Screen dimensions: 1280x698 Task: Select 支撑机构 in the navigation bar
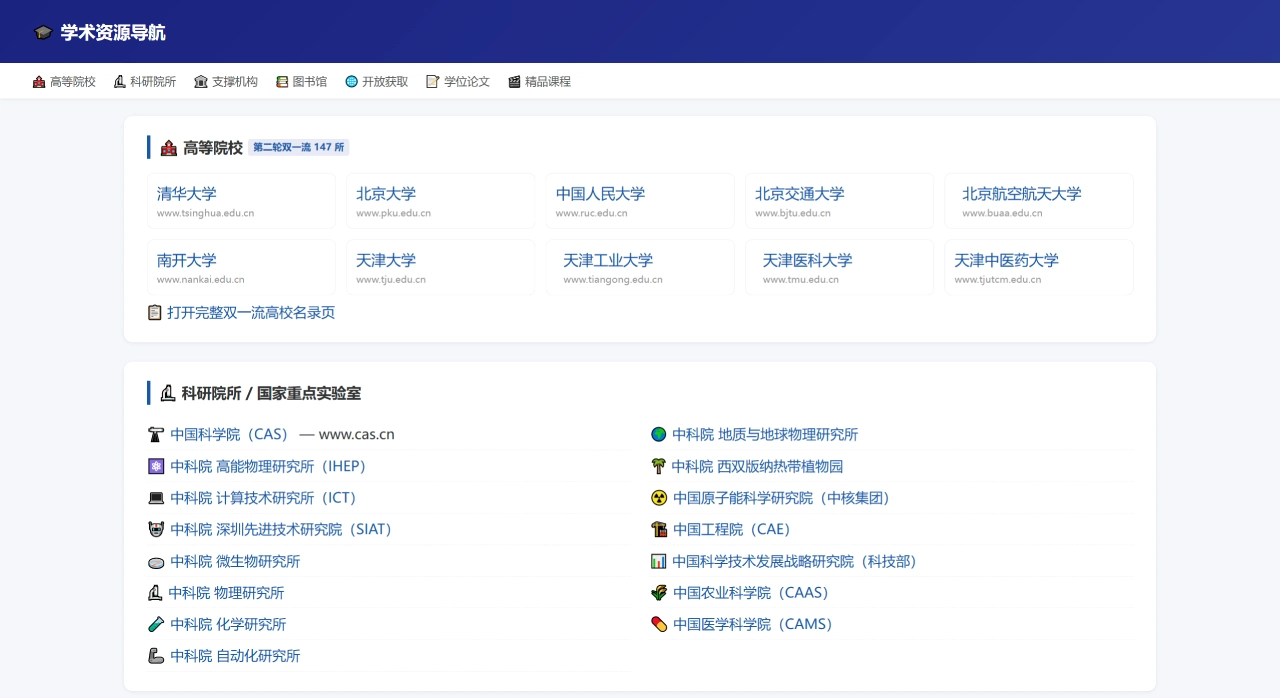(x=226, y=82)
